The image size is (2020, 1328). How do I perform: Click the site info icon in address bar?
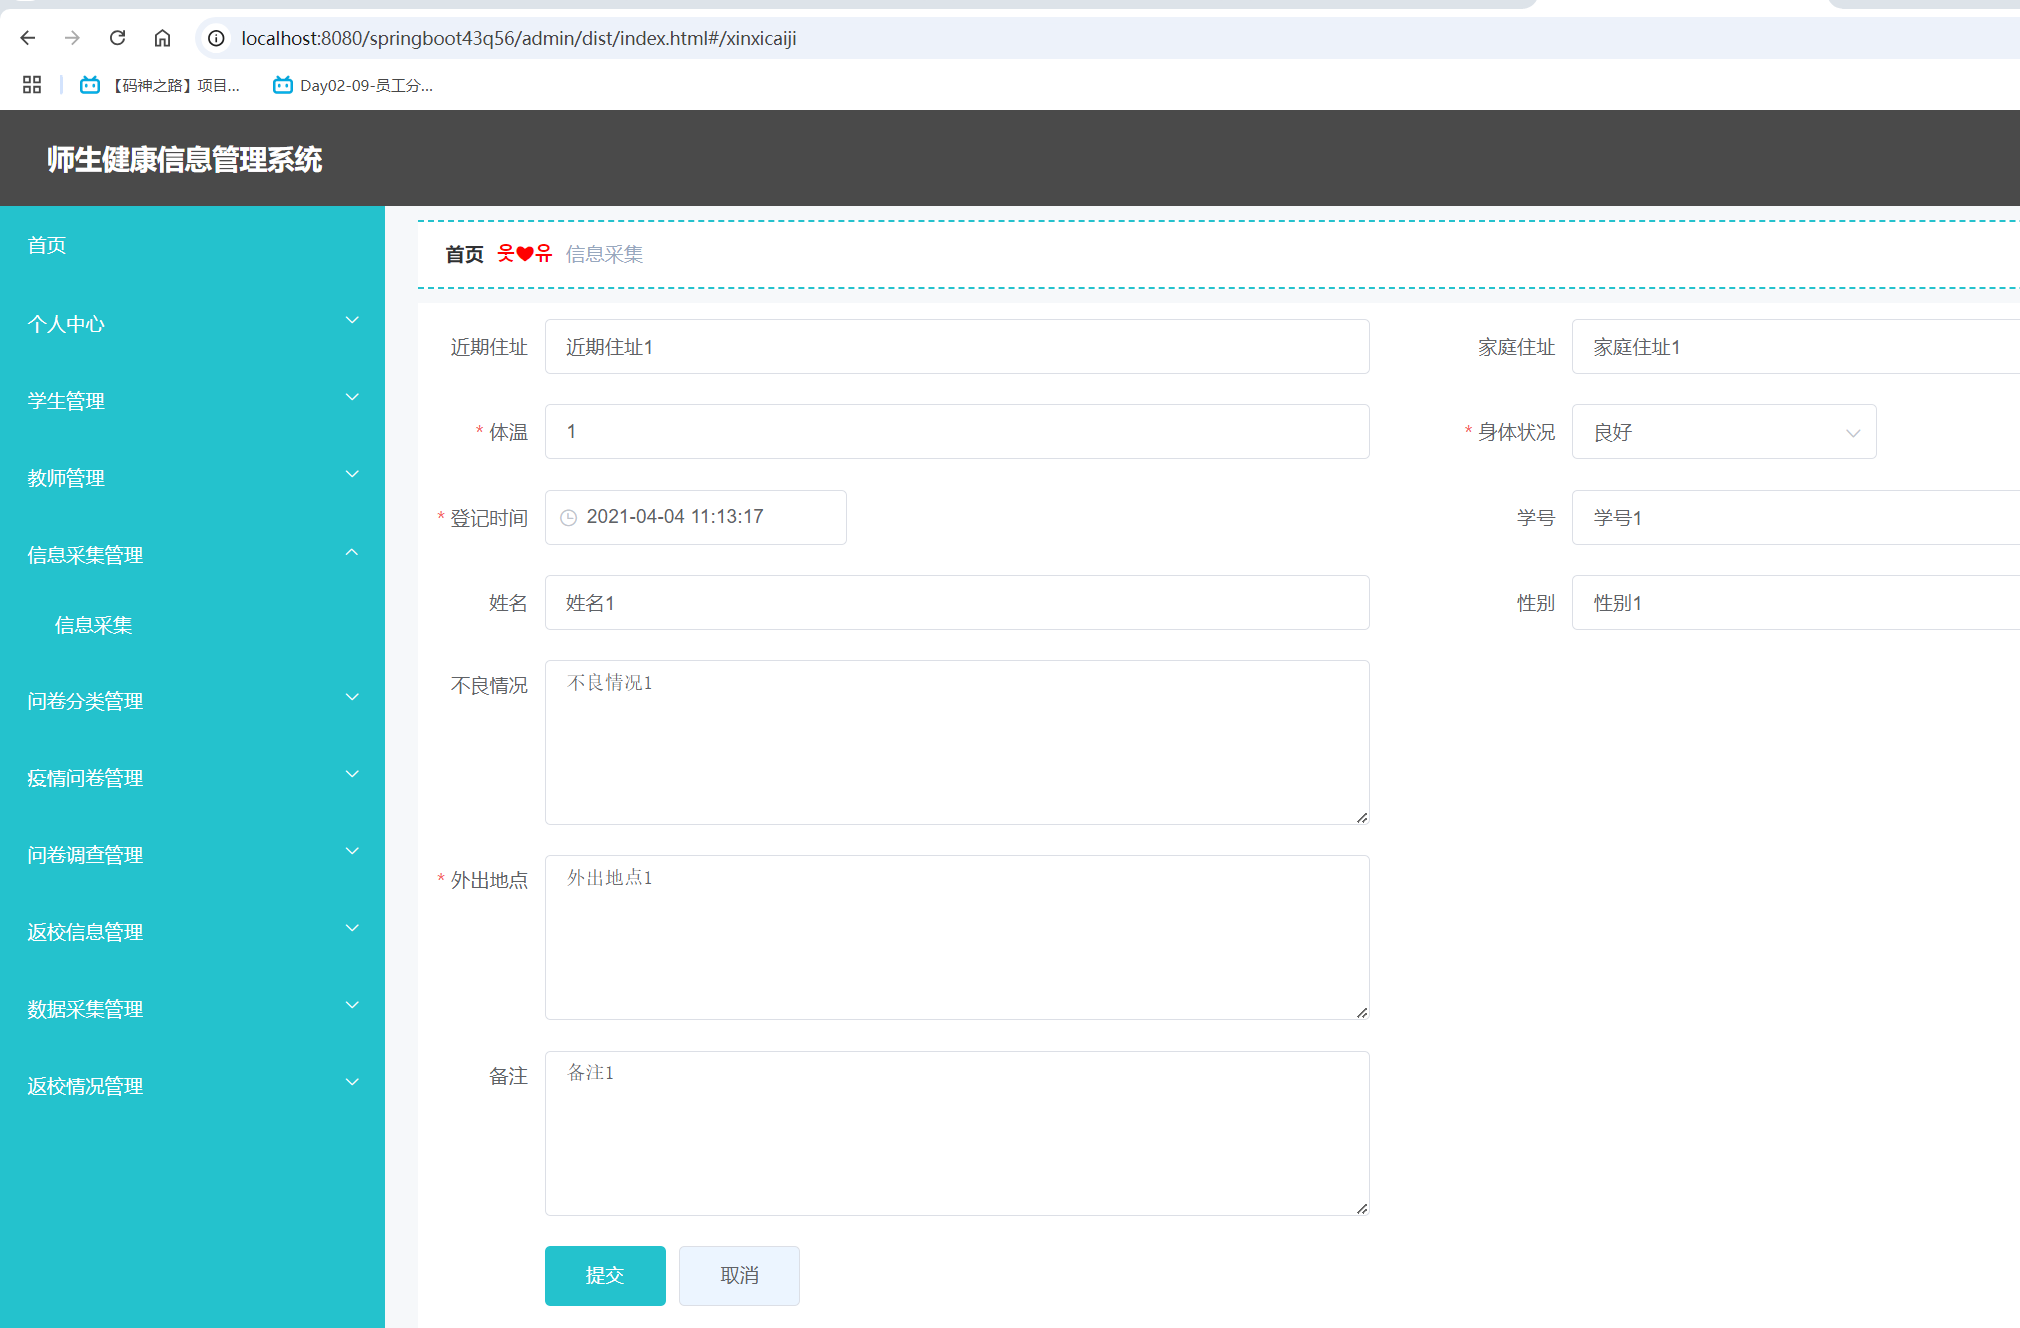click(215, 38)
